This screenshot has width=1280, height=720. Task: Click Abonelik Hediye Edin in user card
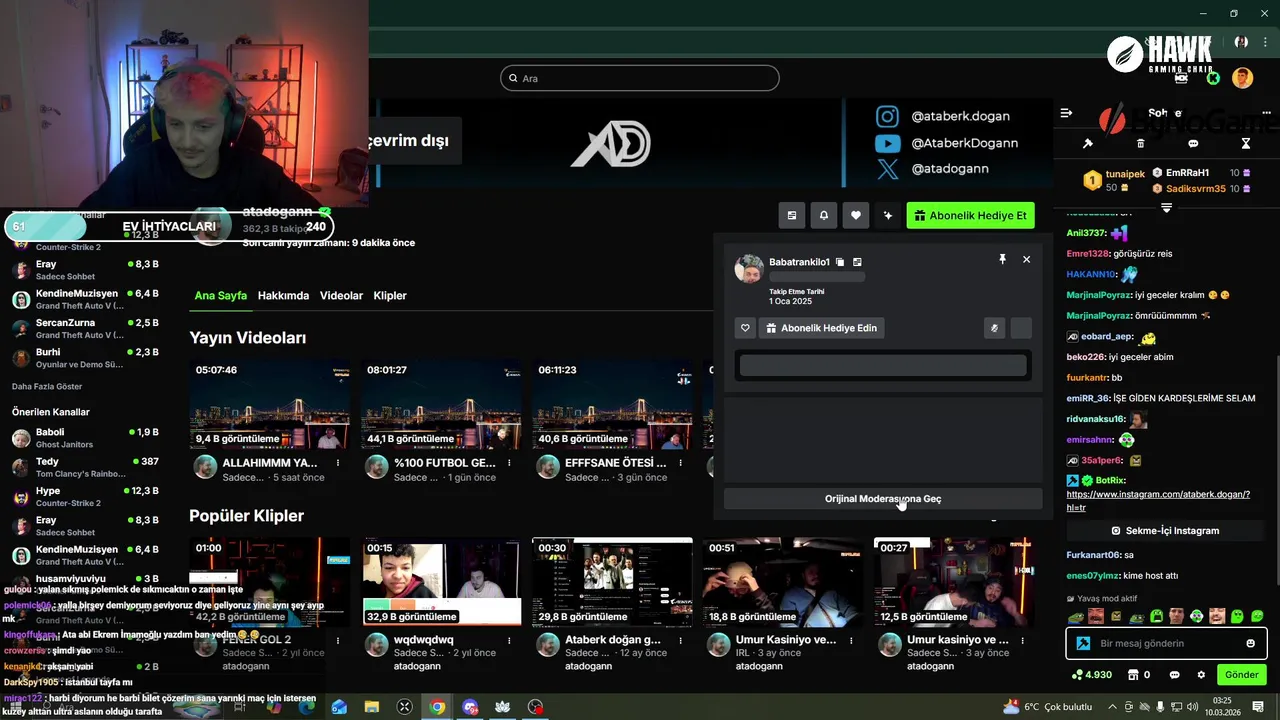point(821,328)
